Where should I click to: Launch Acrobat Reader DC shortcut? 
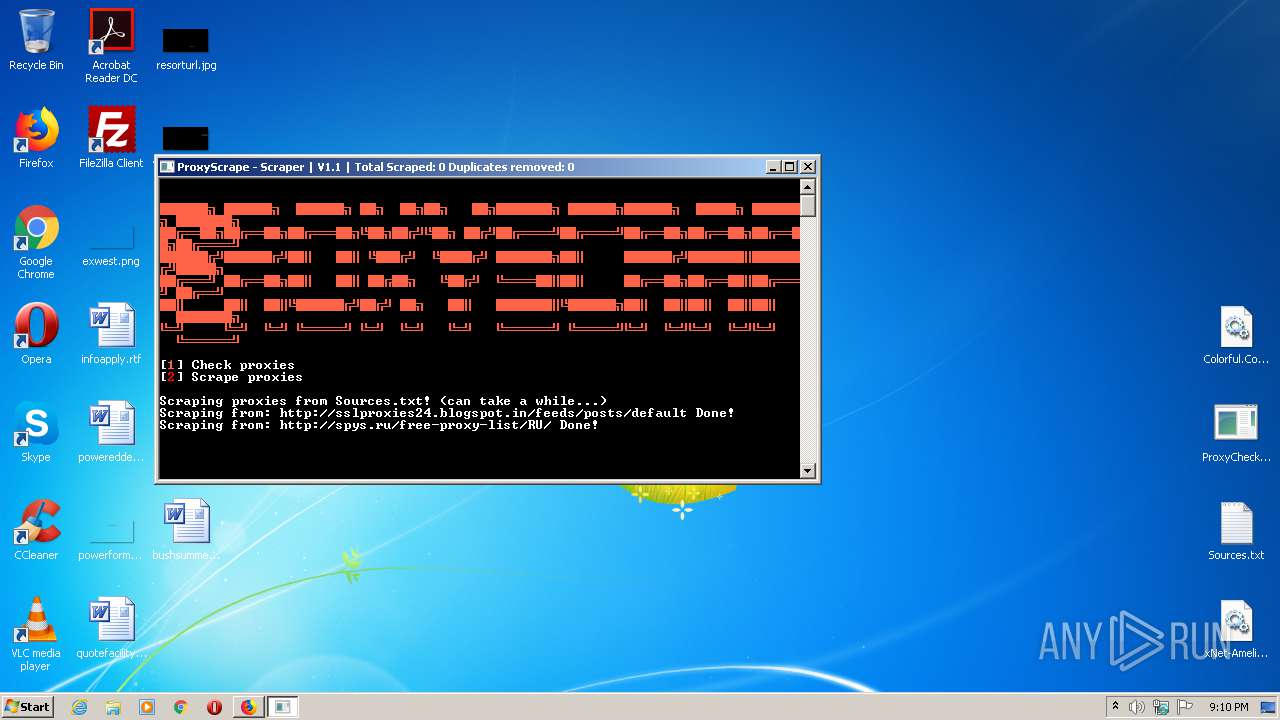[x=111, y=46]
